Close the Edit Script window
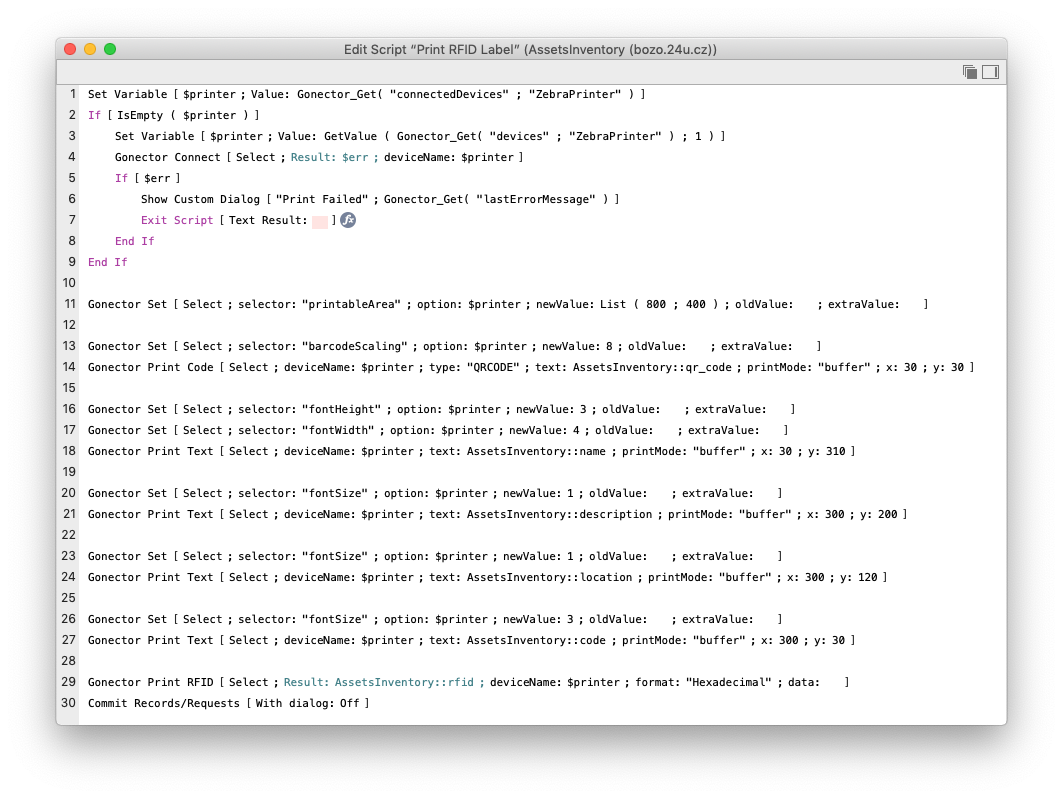Screen dimensions: 1063x799 (71, 49)
